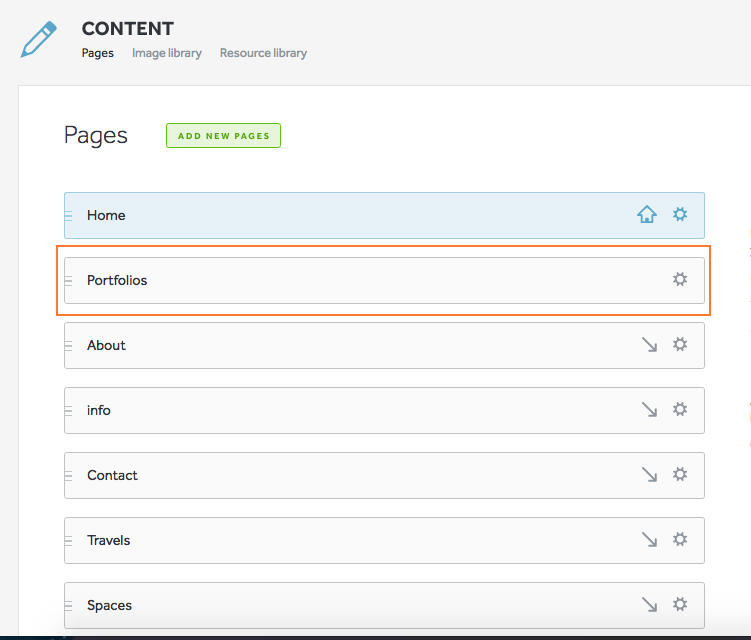Select the Portfolios page row
Viewport: 751px width, 640px height.
[x=350, y=280]
